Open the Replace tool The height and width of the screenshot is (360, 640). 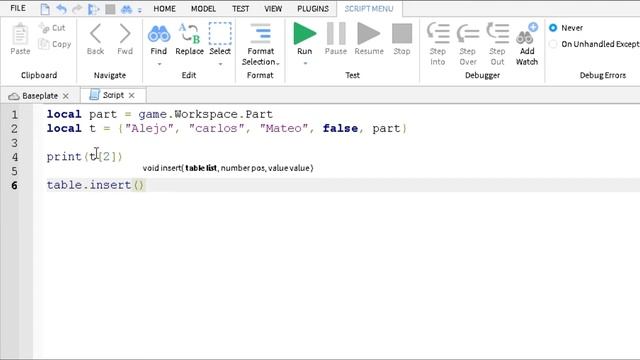point(189,33)
